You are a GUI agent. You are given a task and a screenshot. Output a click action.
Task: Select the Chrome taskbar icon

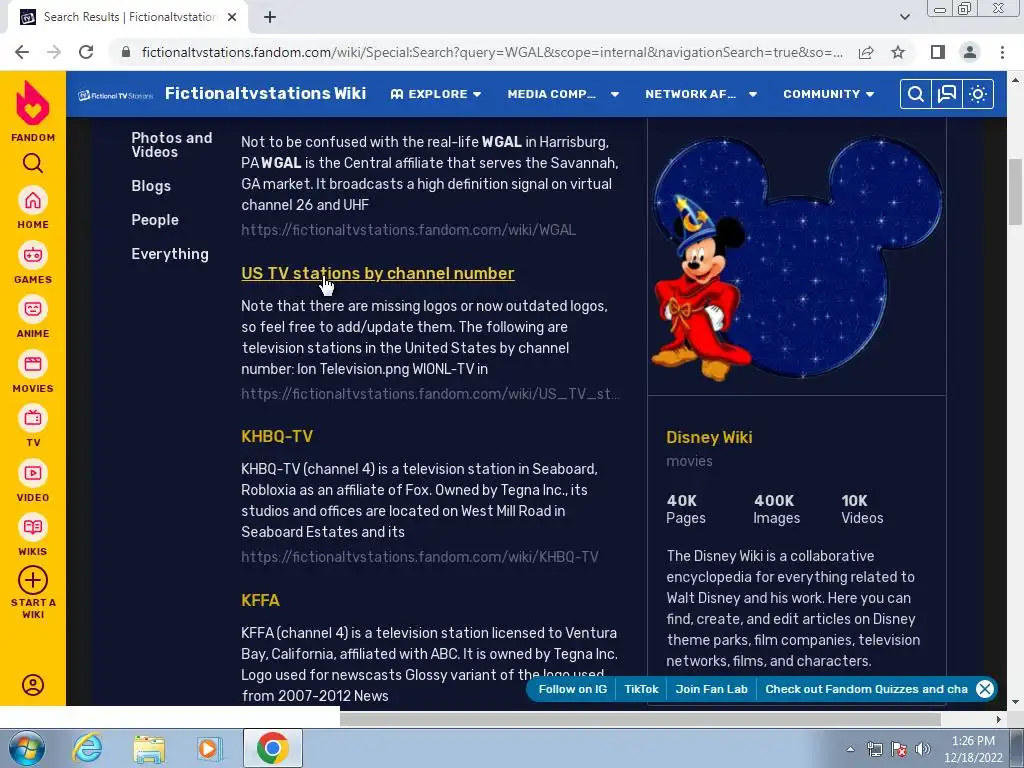point(272,748)
